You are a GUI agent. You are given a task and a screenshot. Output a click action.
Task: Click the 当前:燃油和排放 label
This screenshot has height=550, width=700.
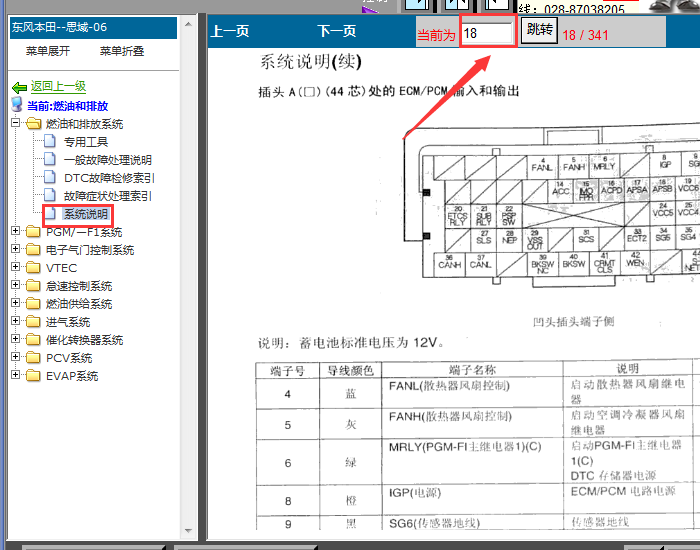[x=67, y=106]
